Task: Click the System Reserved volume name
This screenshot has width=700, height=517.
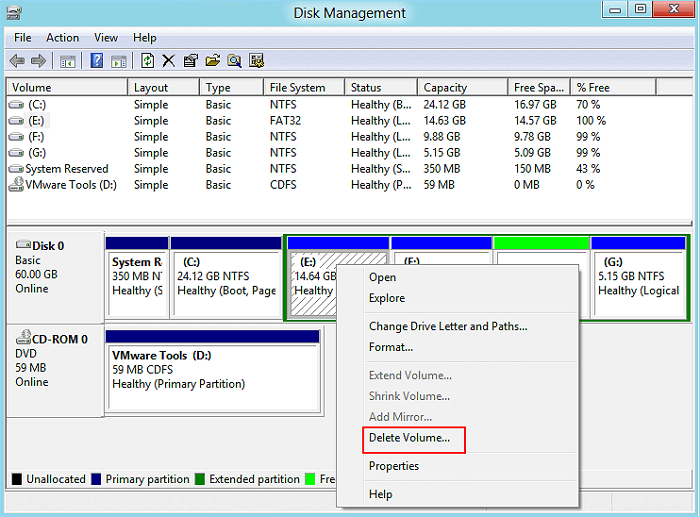Action: pyautogui.click(x=67, y=169)
